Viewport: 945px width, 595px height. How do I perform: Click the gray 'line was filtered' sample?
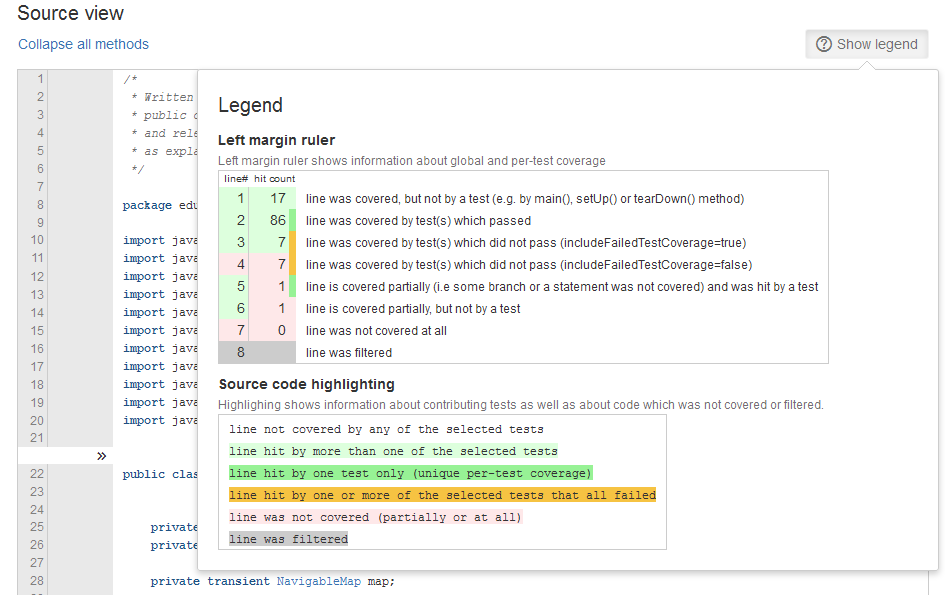288,539
